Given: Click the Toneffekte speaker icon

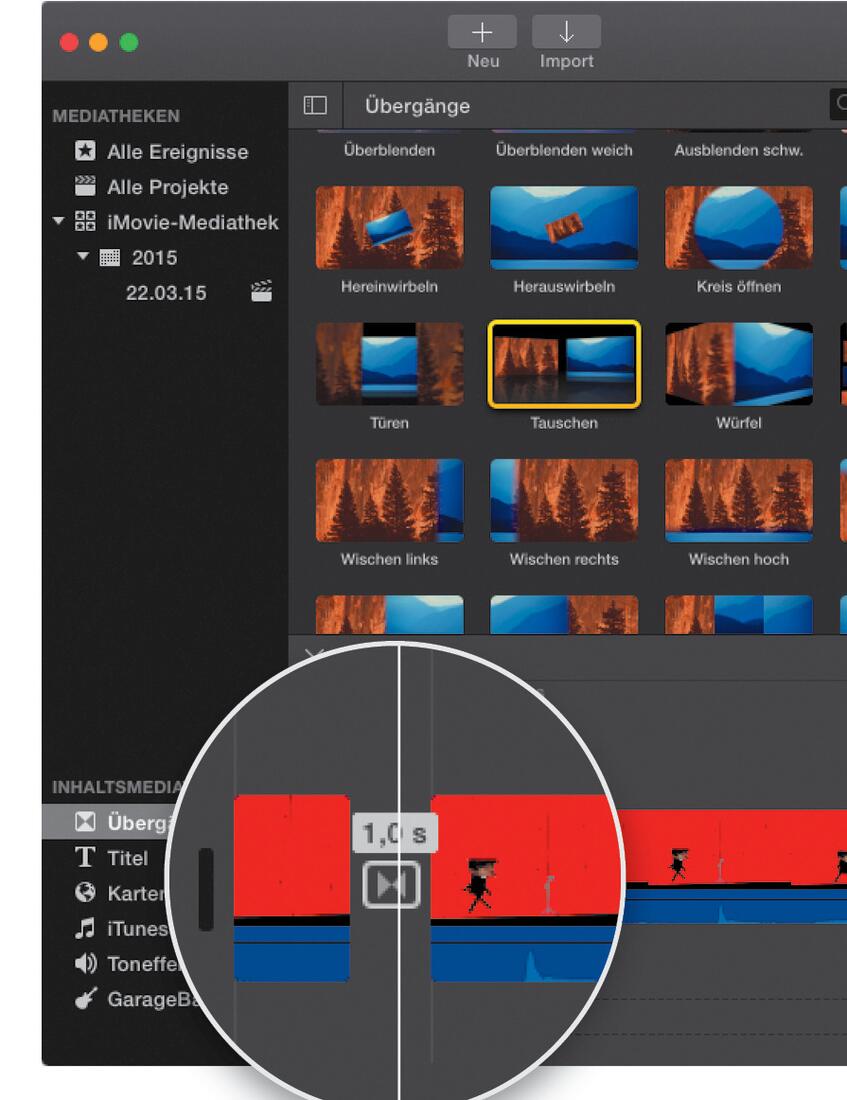Looking at the screenshot, I should 88,963.
